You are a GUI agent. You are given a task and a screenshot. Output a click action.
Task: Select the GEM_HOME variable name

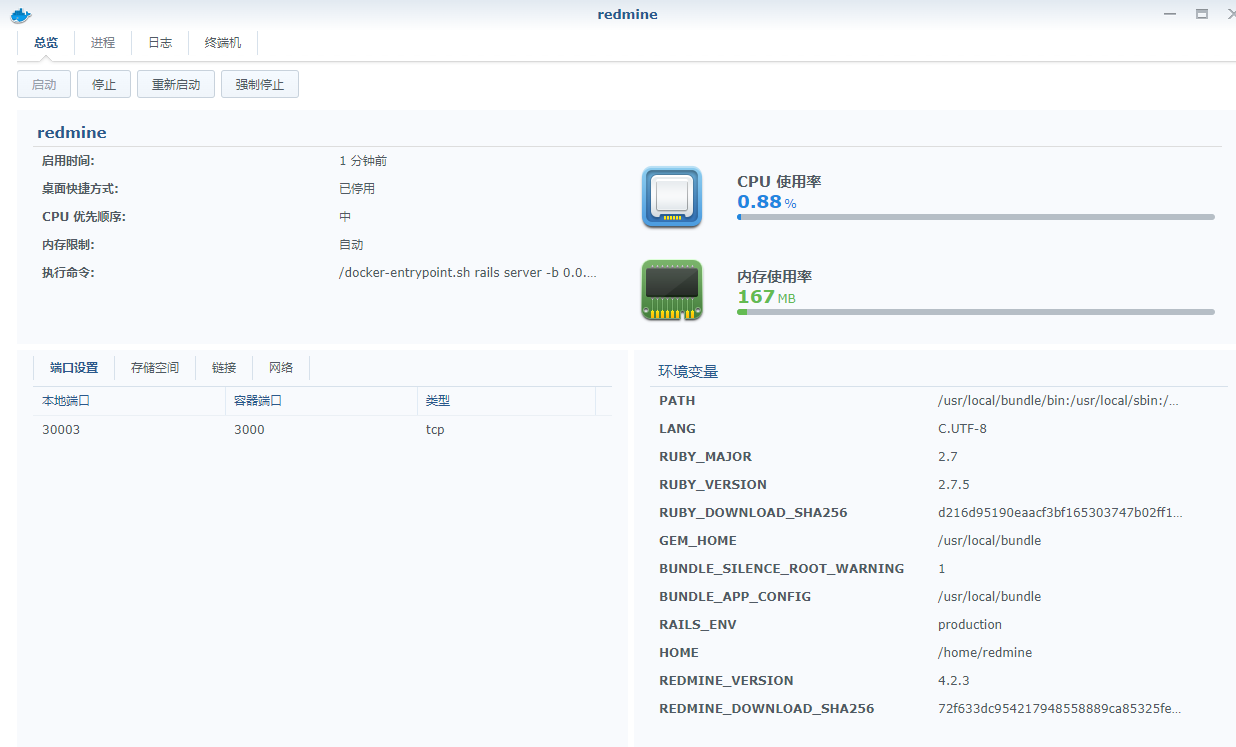click(x=698, y=541)
